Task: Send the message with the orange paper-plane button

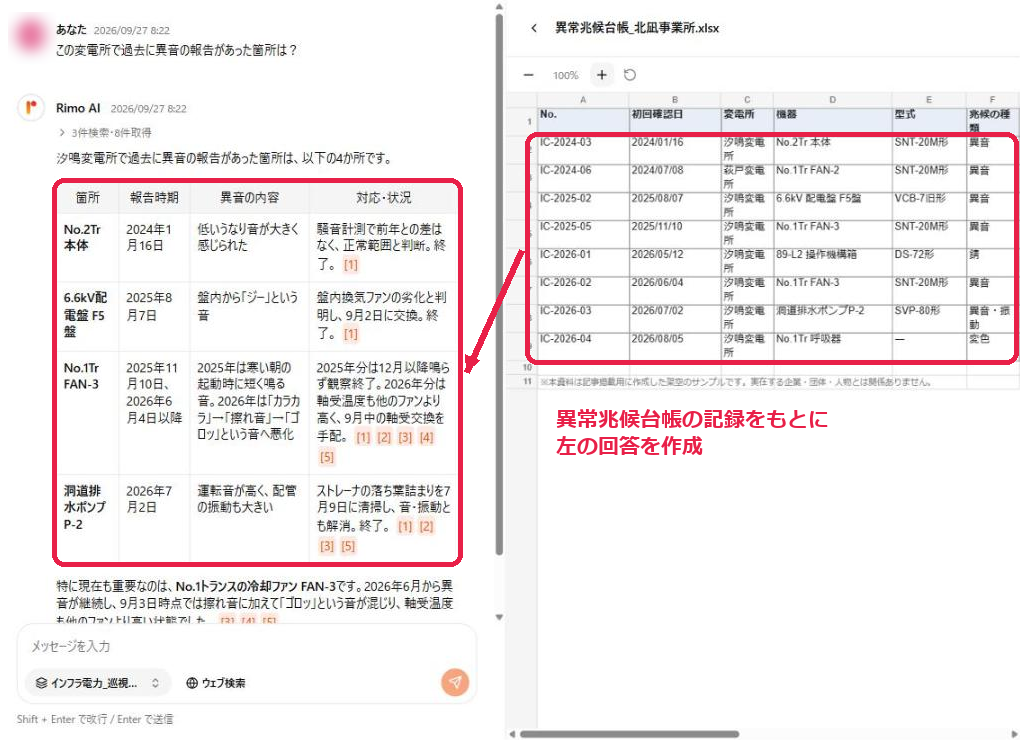Action: (455, 682)
